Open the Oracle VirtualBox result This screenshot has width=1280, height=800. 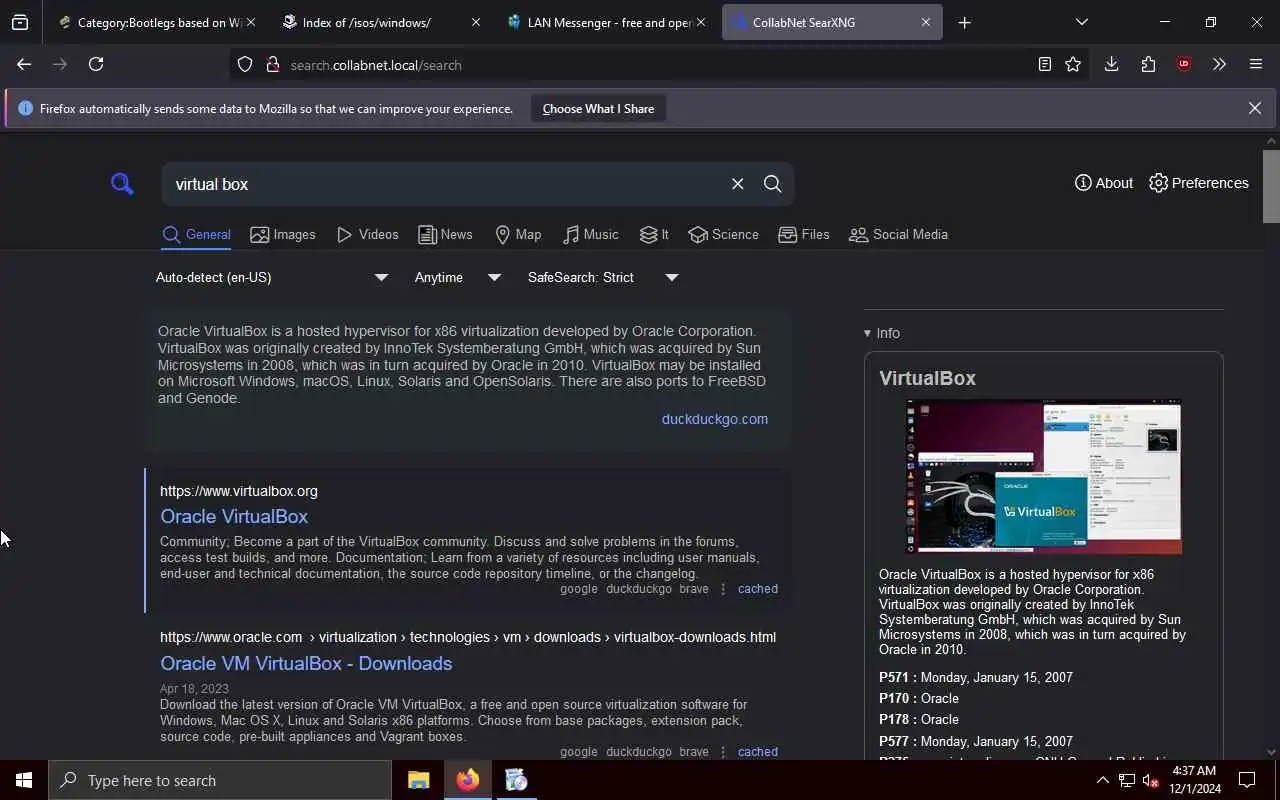point(234,517)
